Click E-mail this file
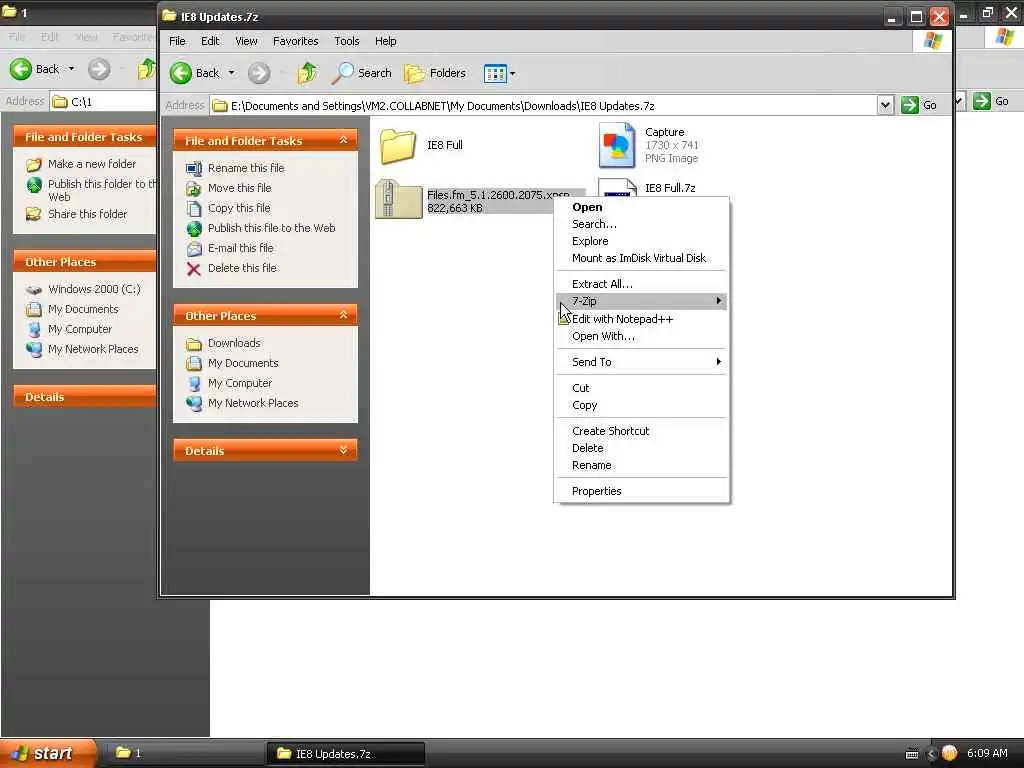1024x768 pixels. tap(240, 248)
